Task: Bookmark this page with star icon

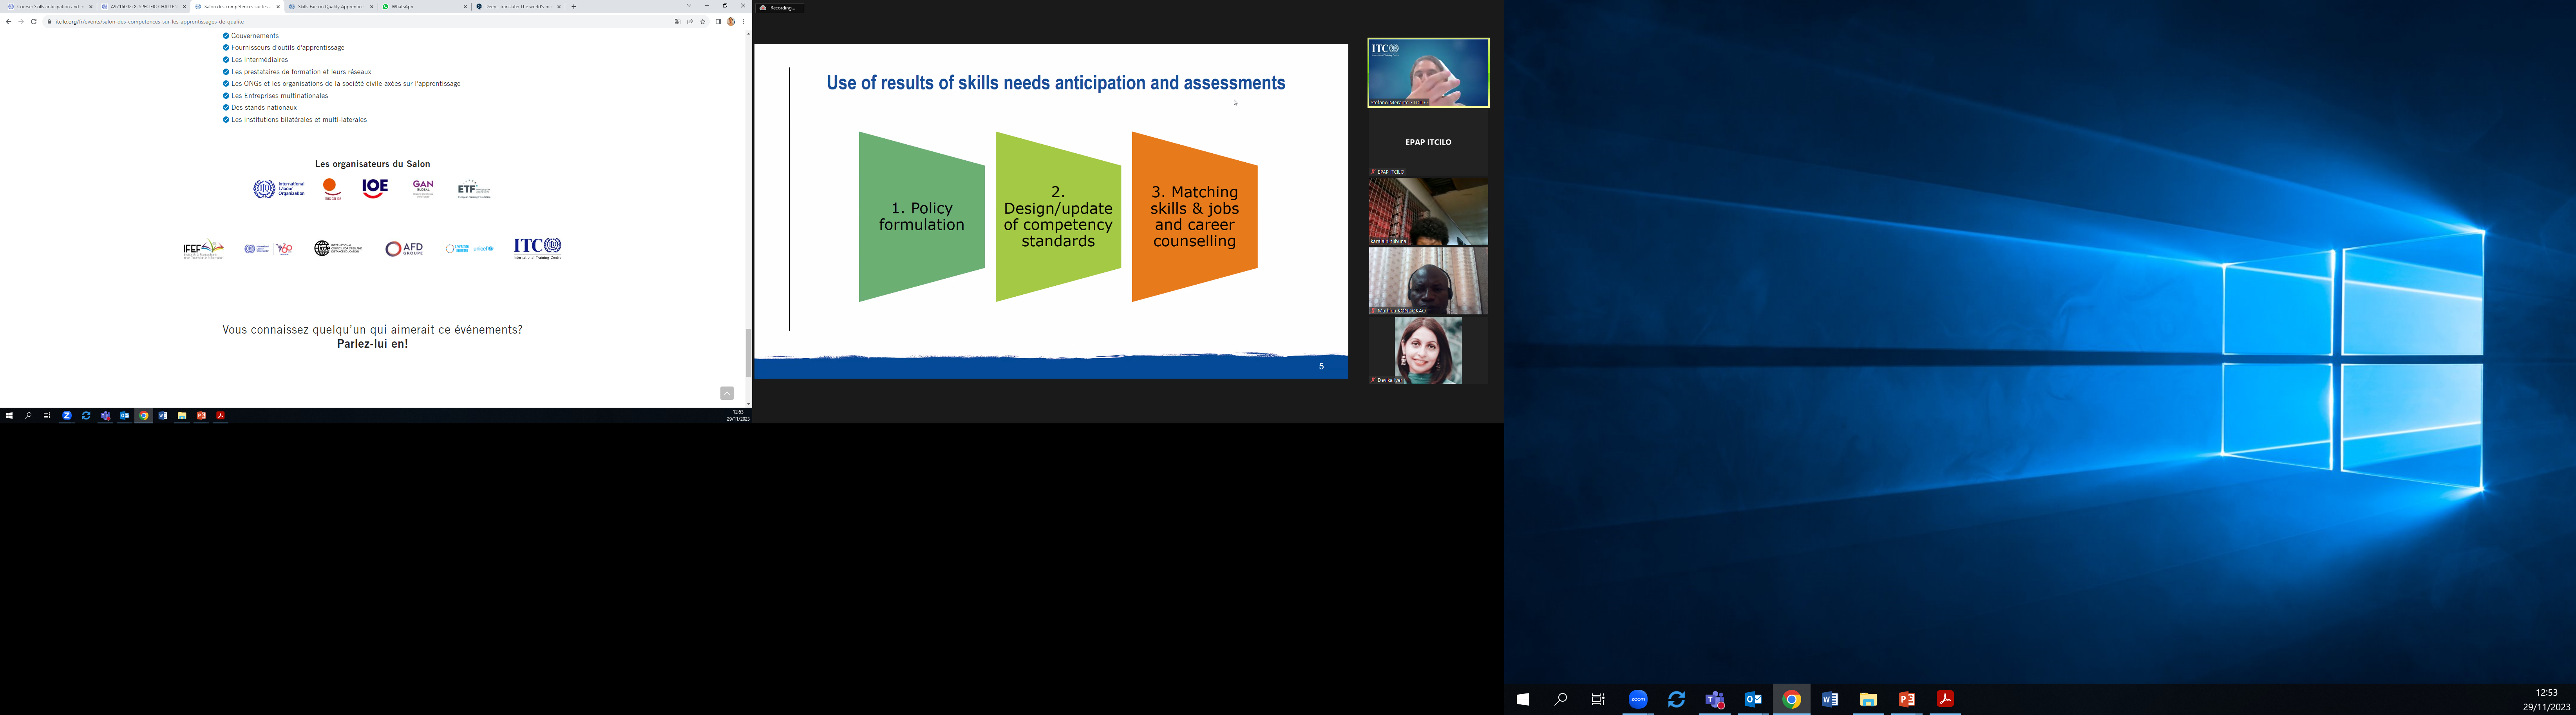Action: pos(703,21)
